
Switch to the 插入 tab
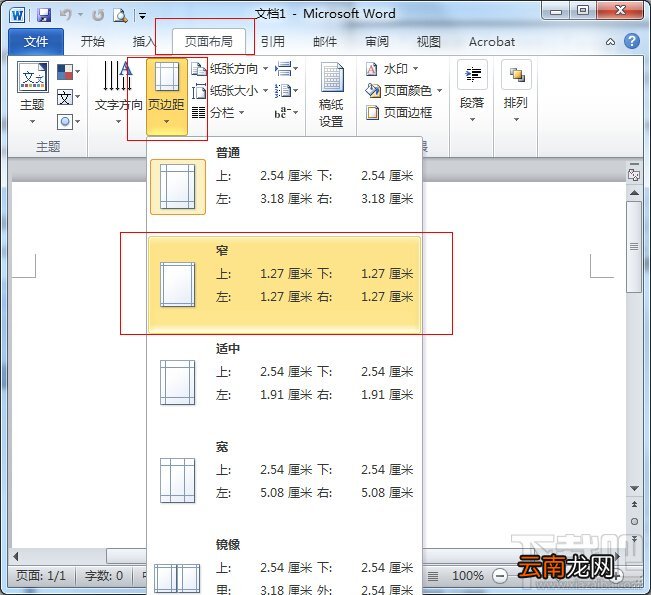[x=144, y=42]
